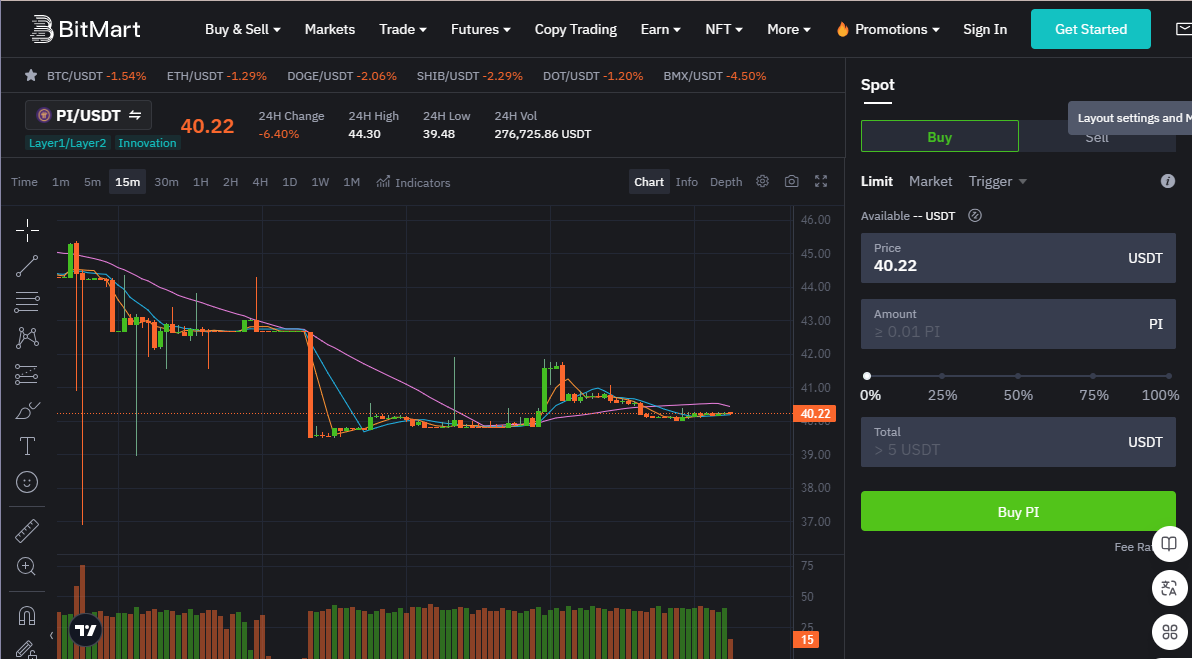Select the trend line drawing tool
The image size is (1192, 659).
tap(27, 266)
